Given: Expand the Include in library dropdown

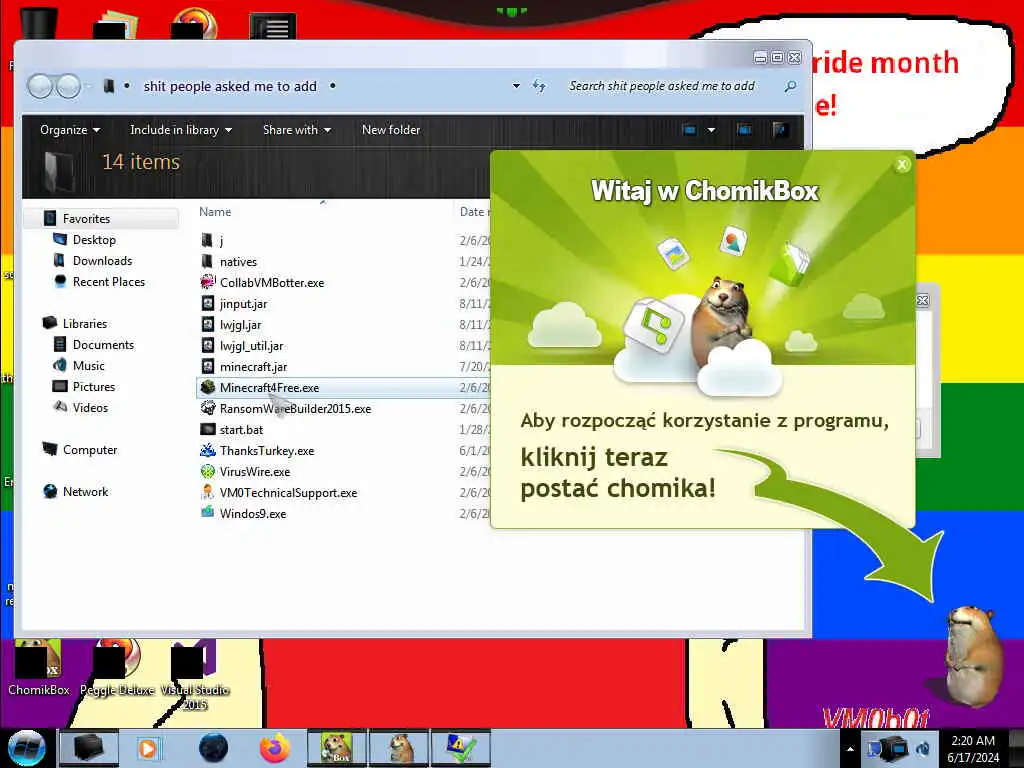Looking at the screenshot, I should point(181,129).
